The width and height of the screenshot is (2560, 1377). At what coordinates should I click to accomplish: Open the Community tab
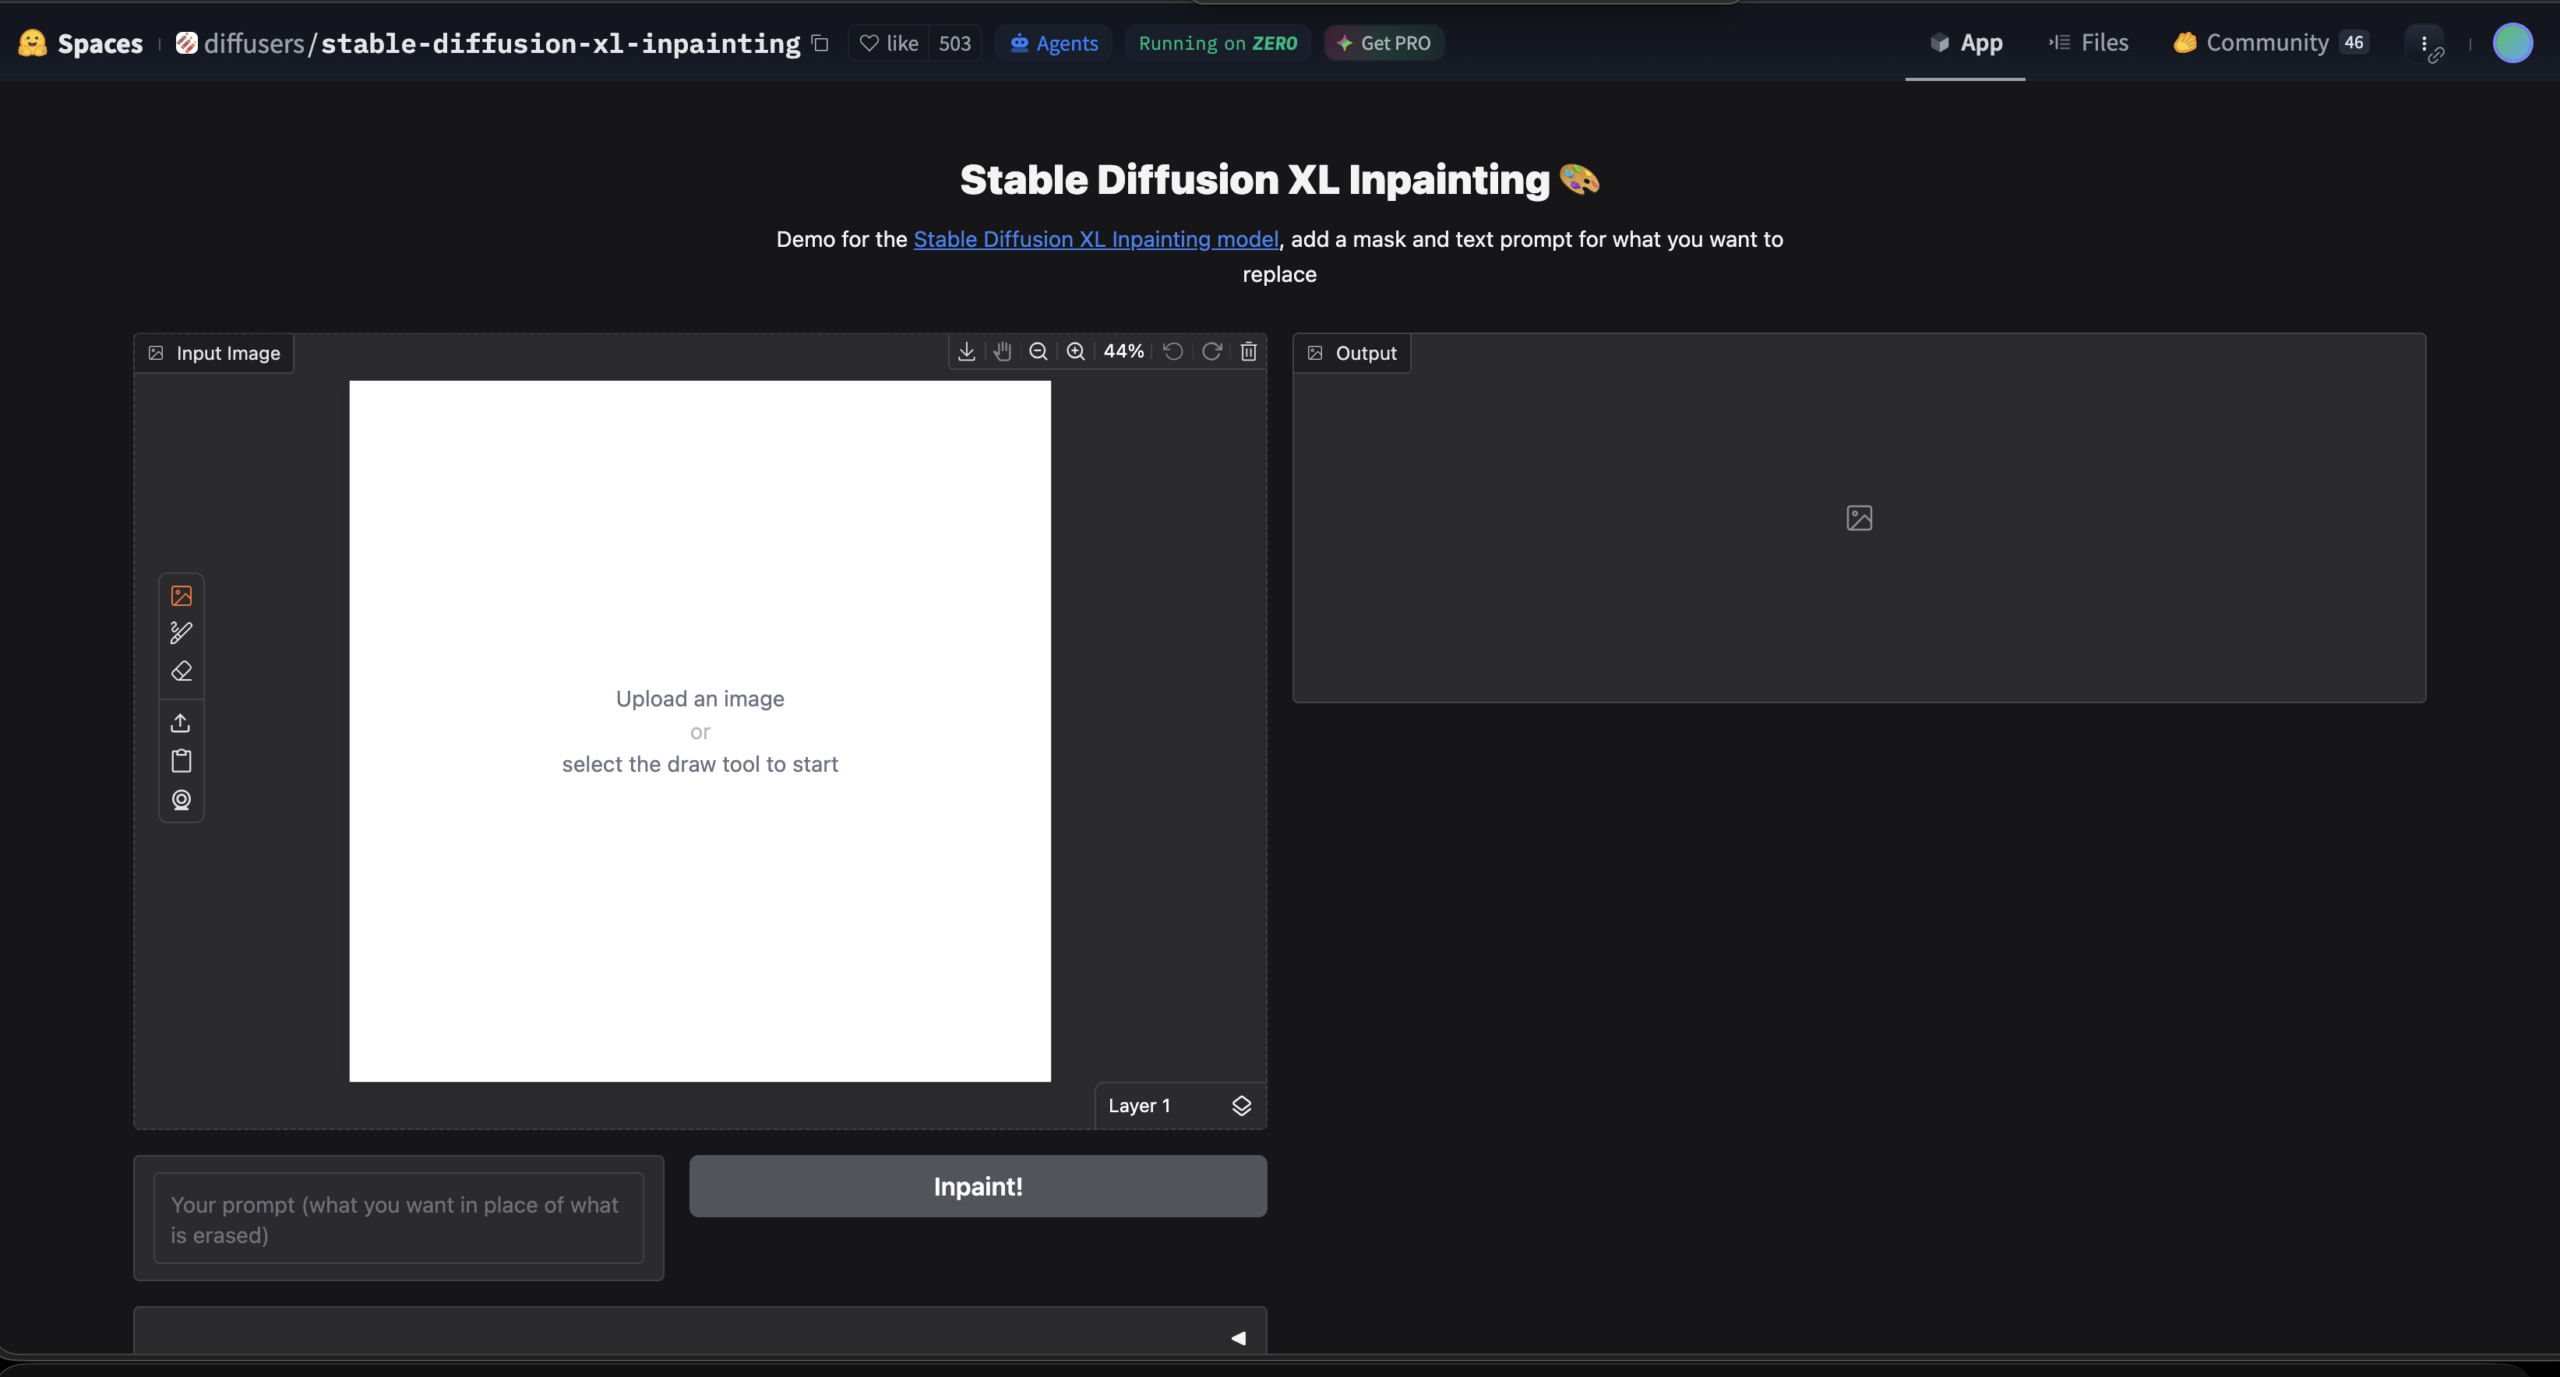pos(2270,43)
